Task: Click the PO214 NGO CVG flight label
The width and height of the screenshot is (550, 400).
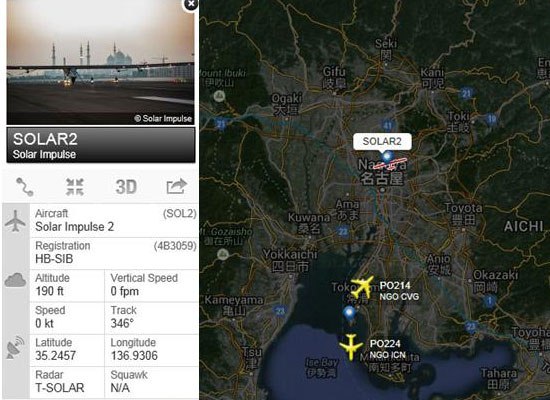Action: click(399, 291)
